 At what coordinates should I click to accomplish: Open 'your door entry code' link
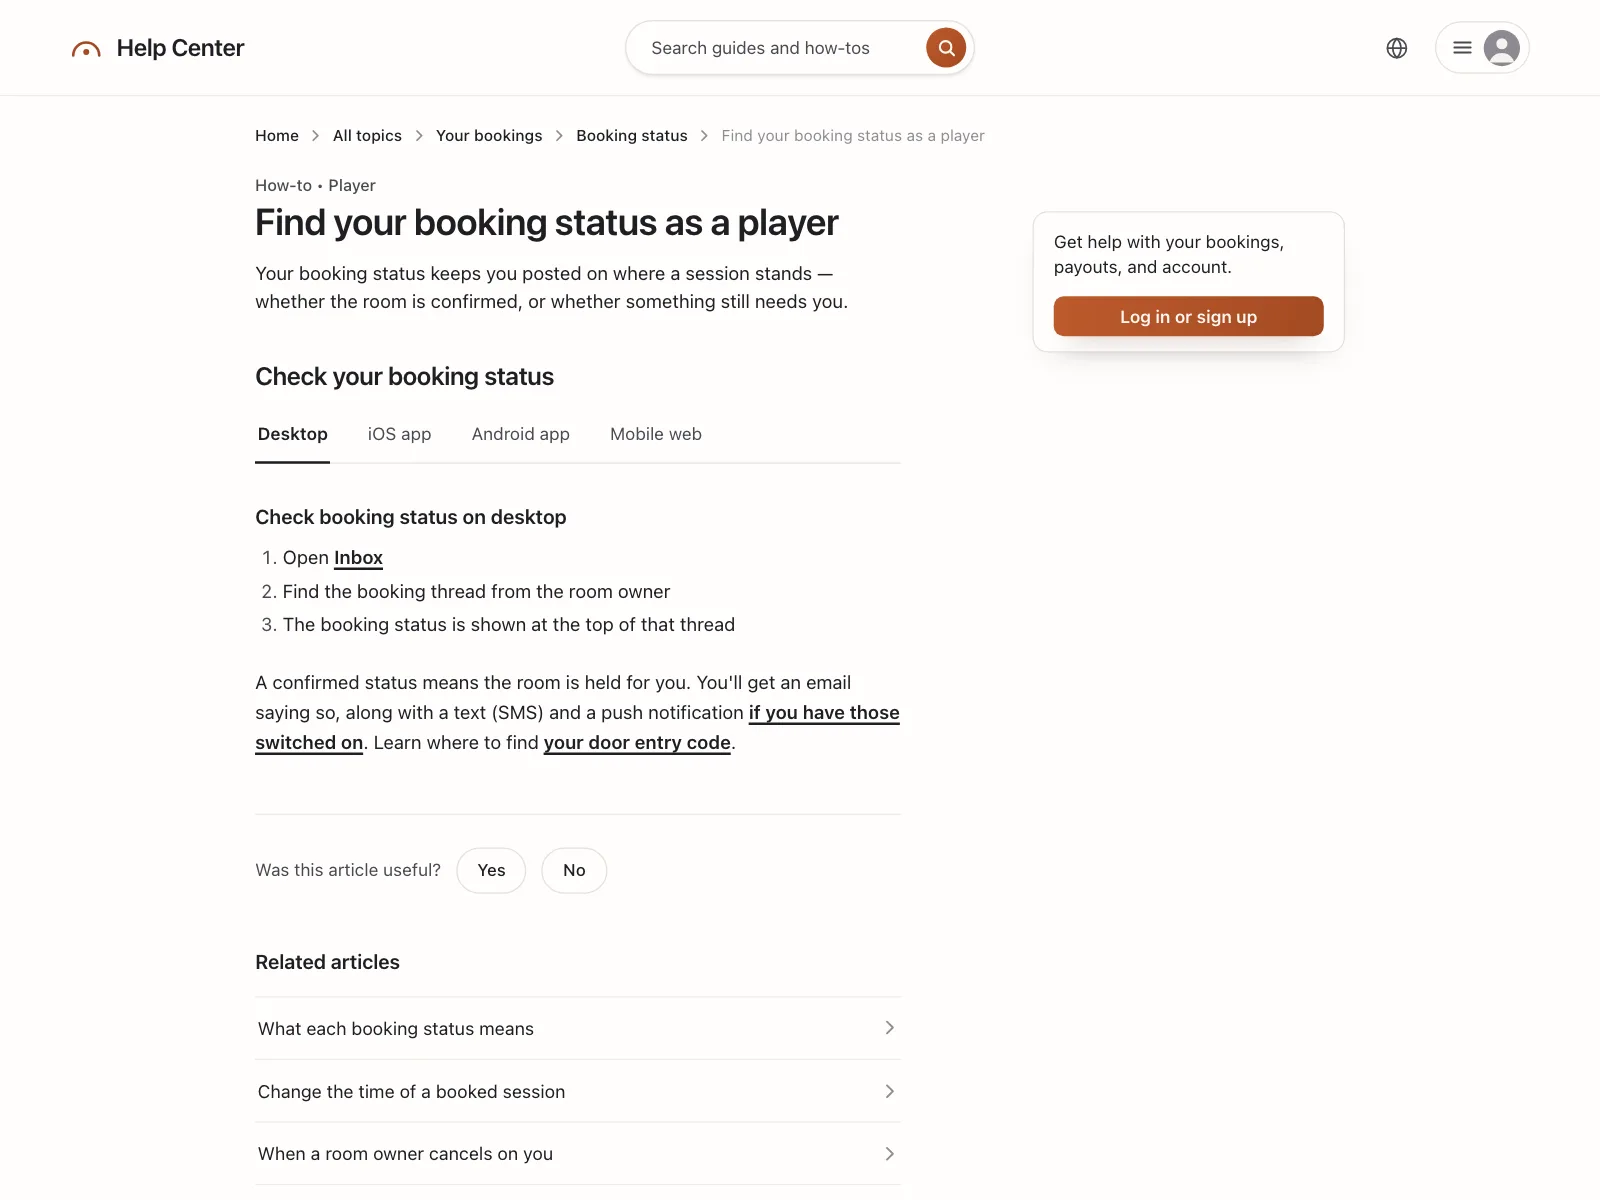[x=637, y=743]
